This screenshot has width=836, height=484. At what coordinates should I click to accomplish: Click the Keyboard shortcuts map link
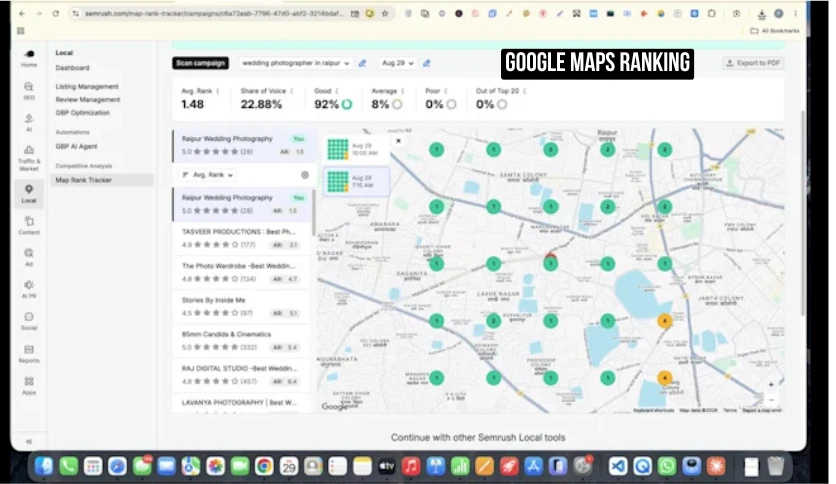click(654, 410)
